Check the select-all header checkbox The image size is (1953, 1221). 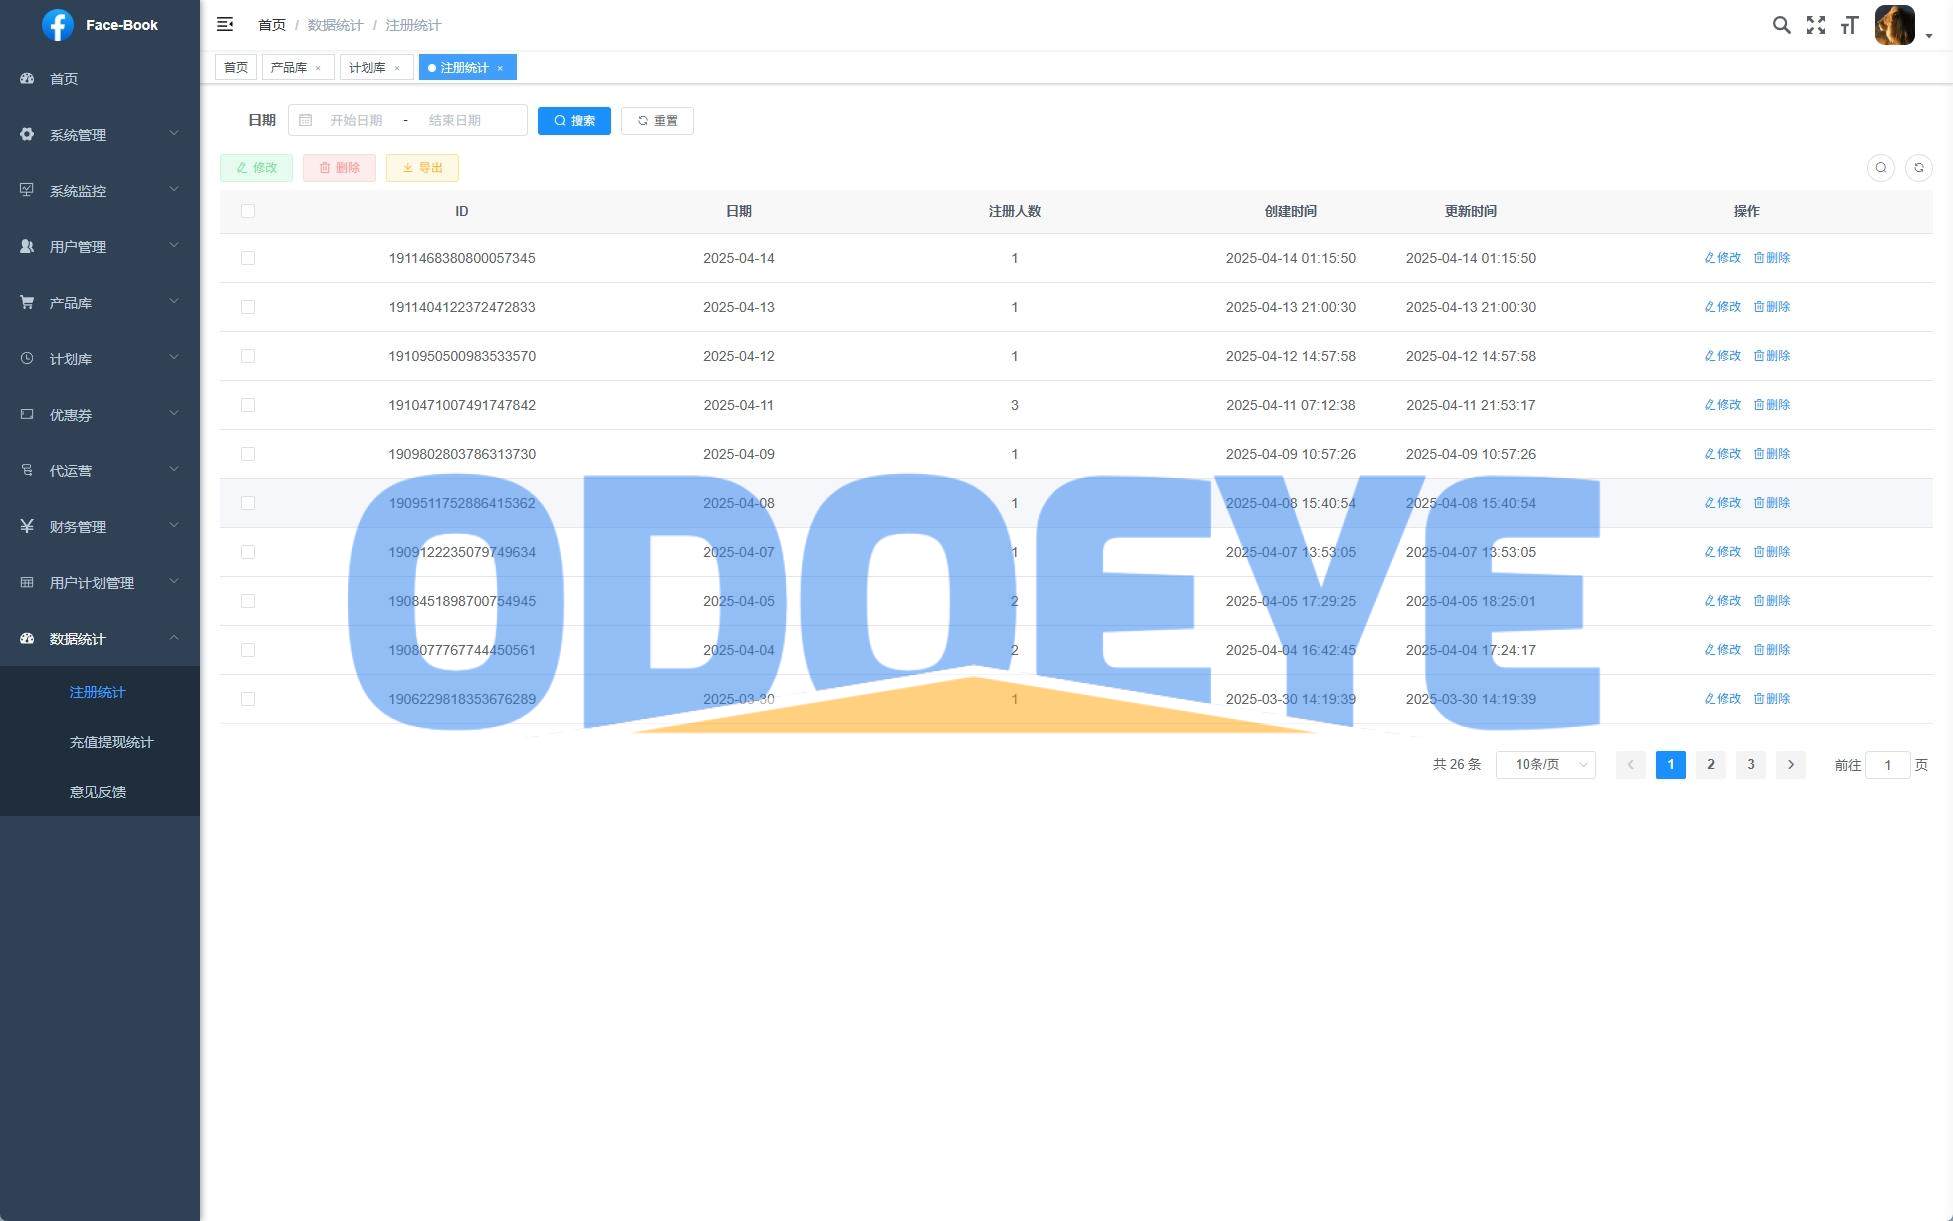tap(248, 211)
